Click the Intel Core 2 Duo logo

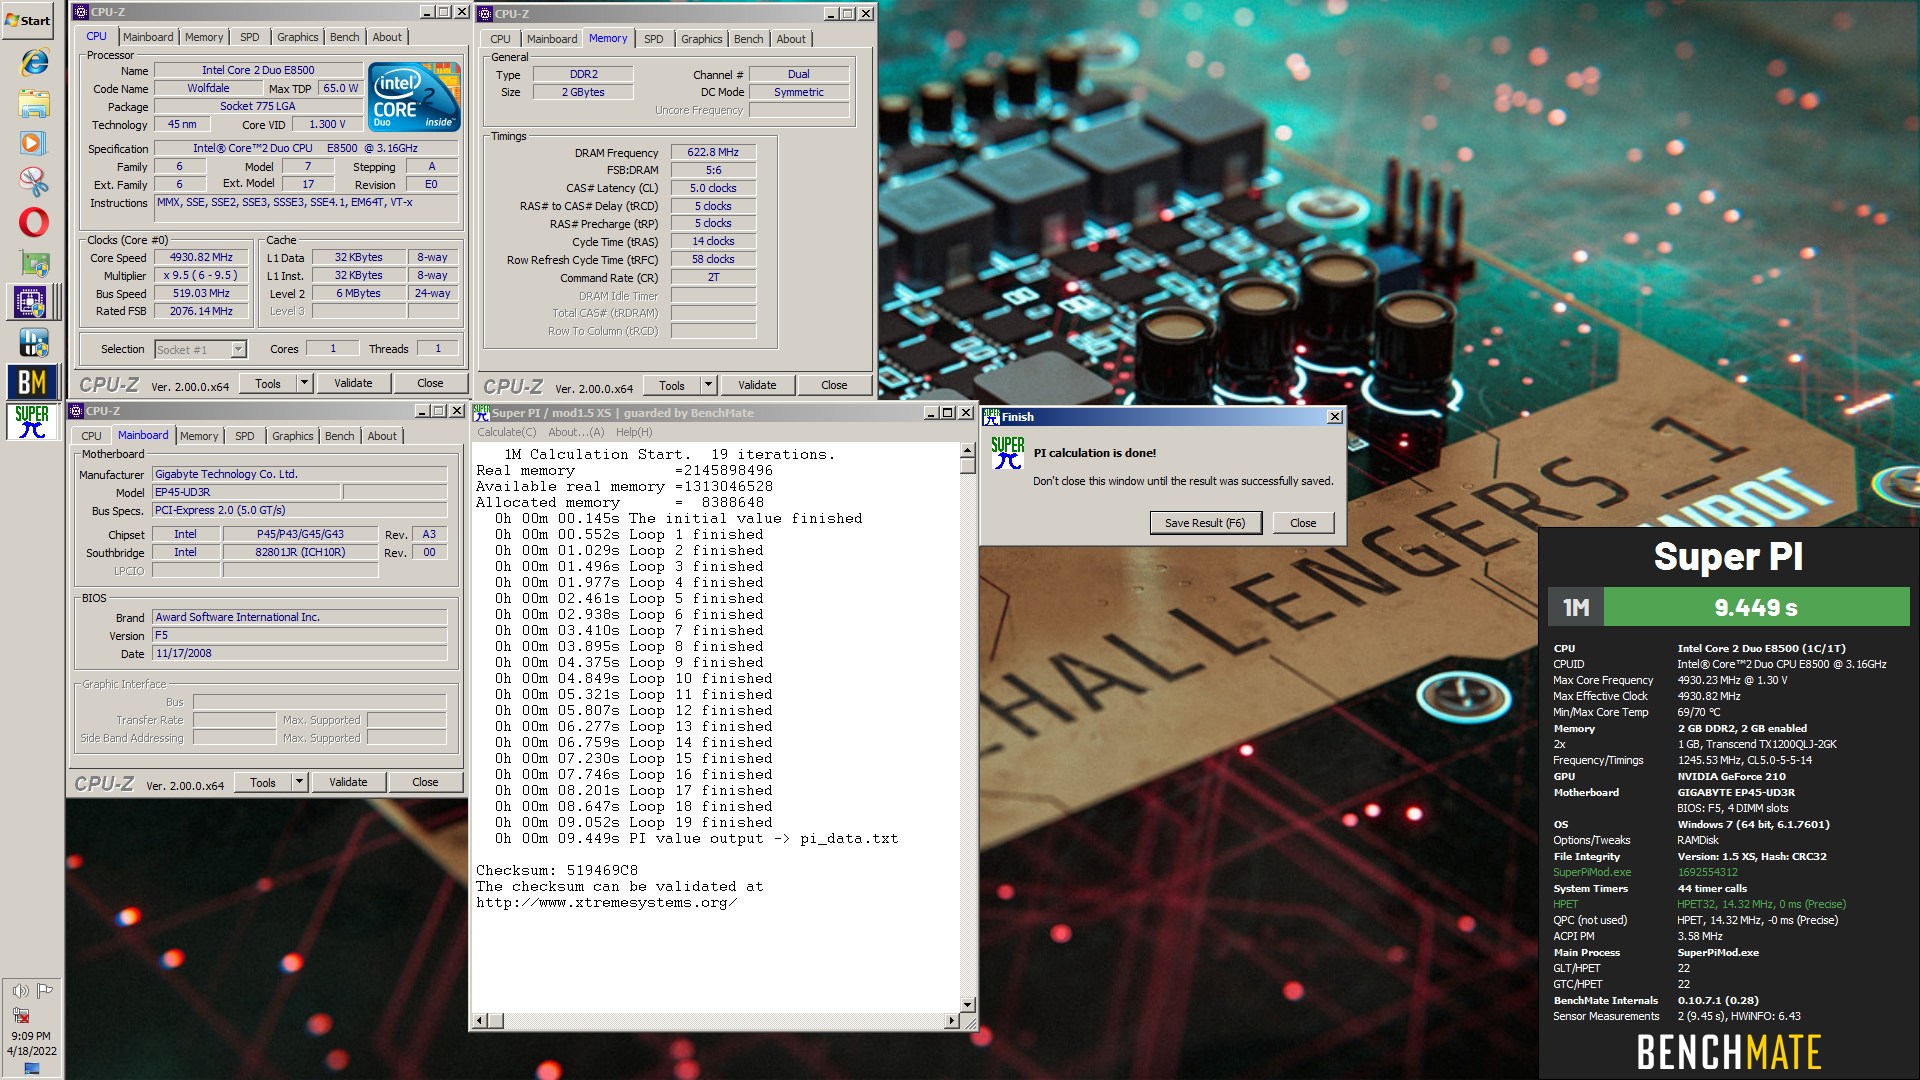point(414,97)
